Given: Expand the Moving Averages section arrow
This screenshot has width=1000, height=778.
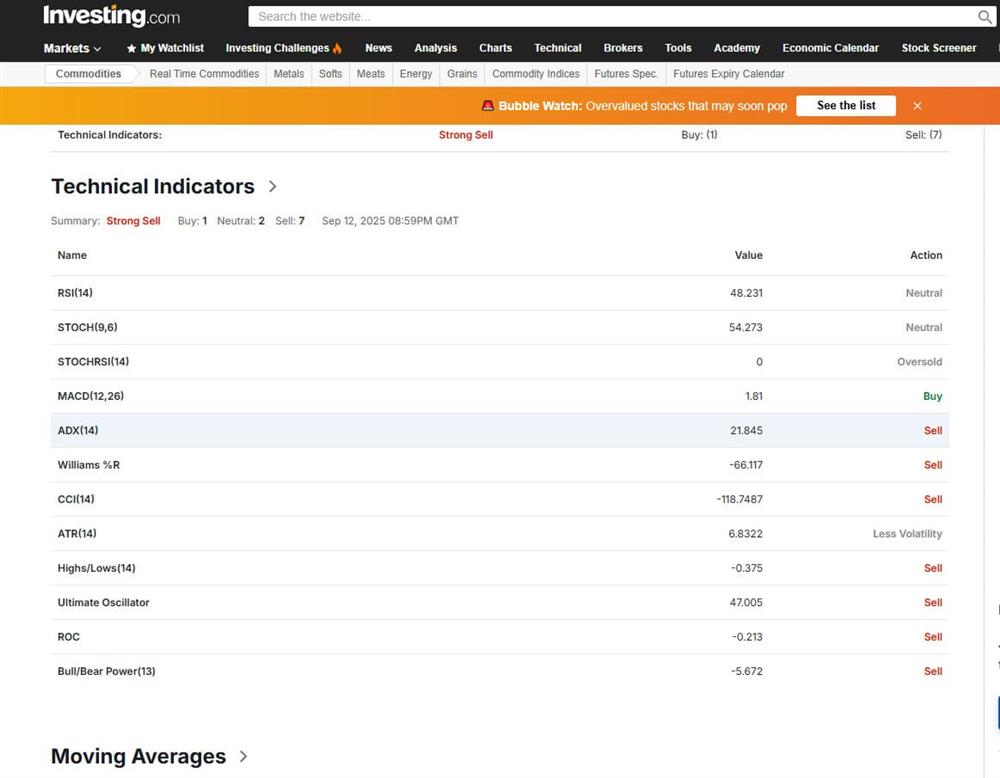Looking at the screenshot, I should 243,756.
